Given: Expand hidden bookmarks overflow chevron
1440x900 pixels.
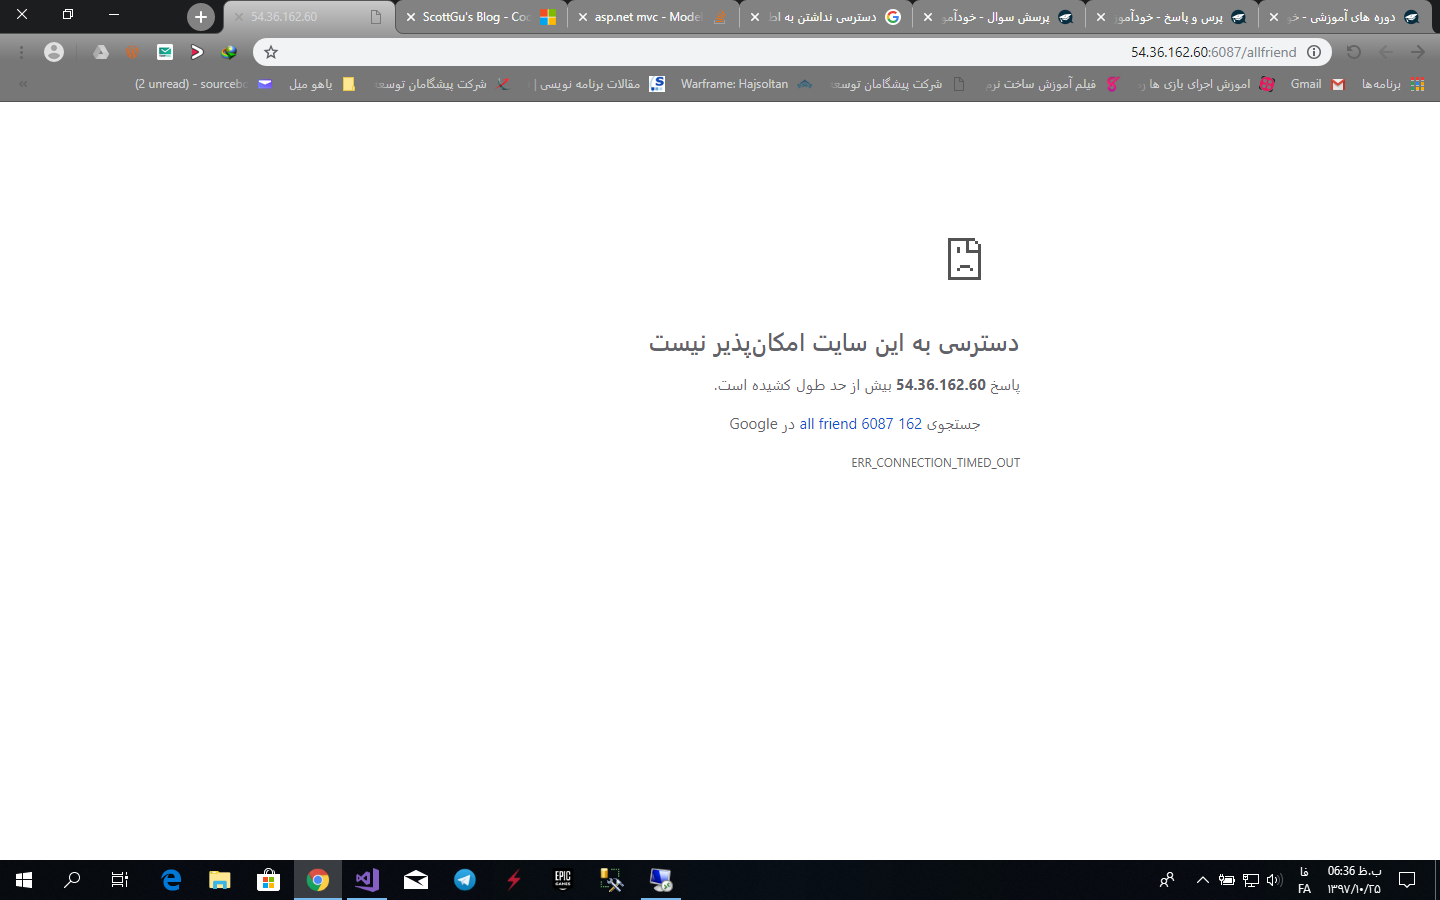Looking at the screenshot, I should [22, 84].
